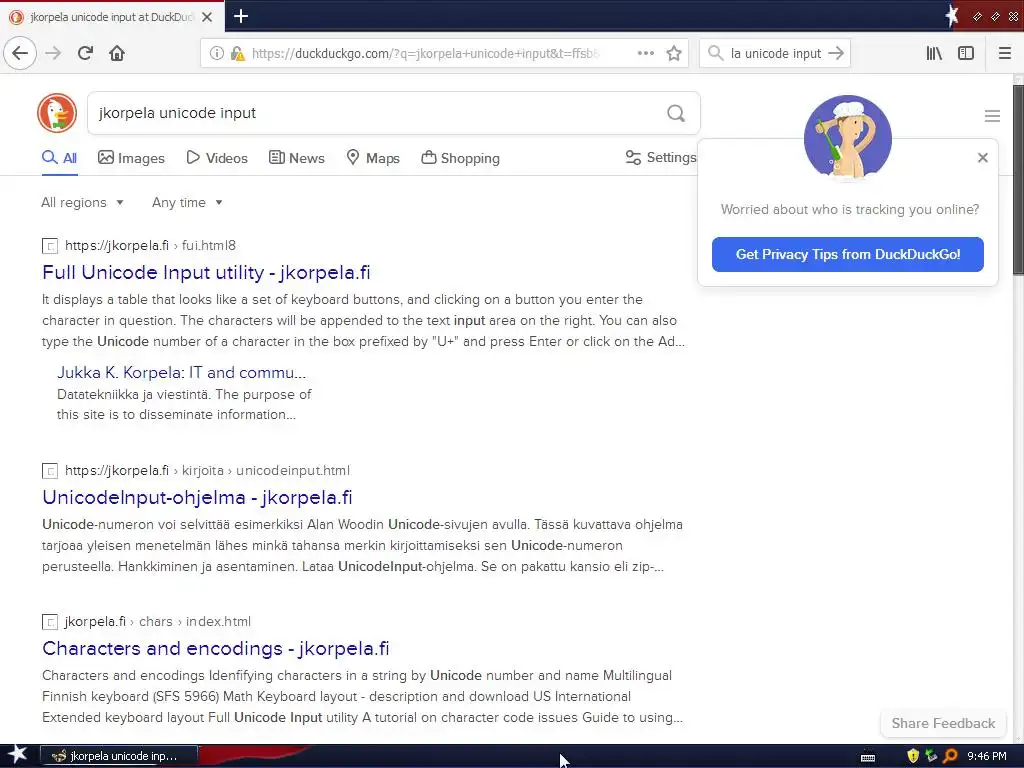1024x768 pixels.
Task: Click the keyboard tray icon
Action: click(x=868, y=757)
